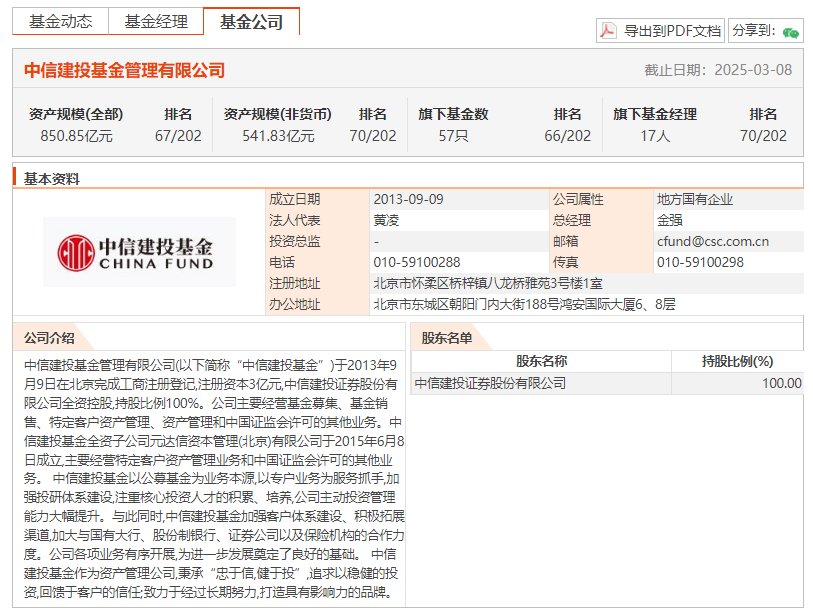Click the ranking value 67/202
The image size is (813, 613).
click(x=178, y=136)
